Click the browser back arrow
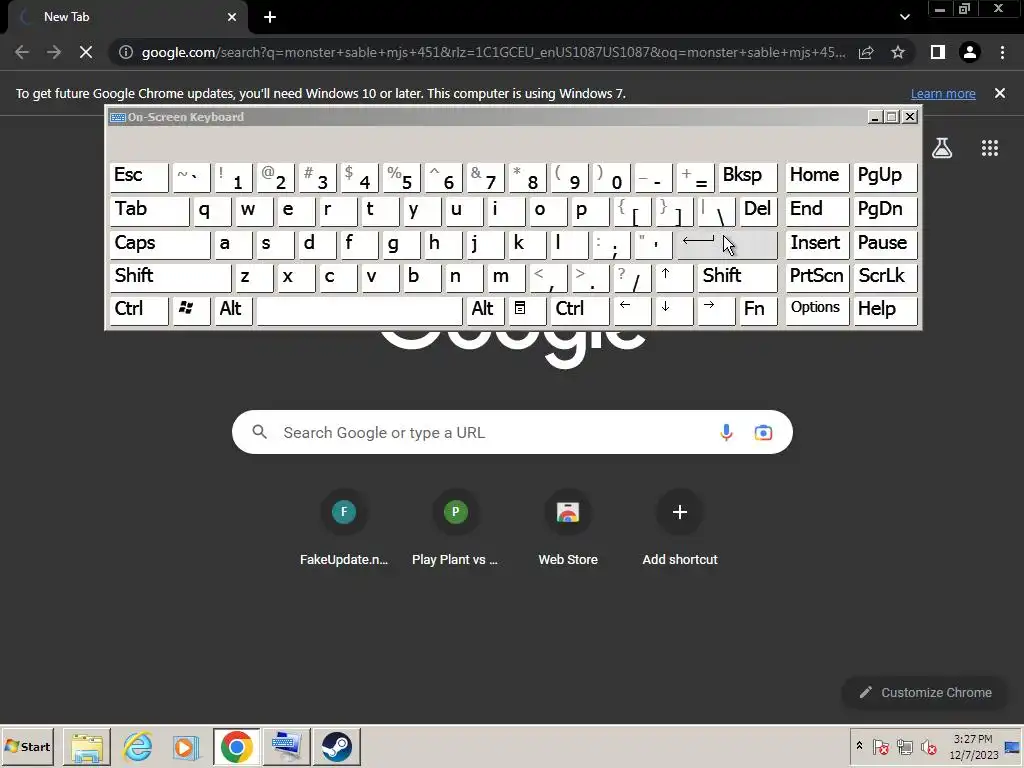The height and width of the screenshot is (768, 1024). 22,52
